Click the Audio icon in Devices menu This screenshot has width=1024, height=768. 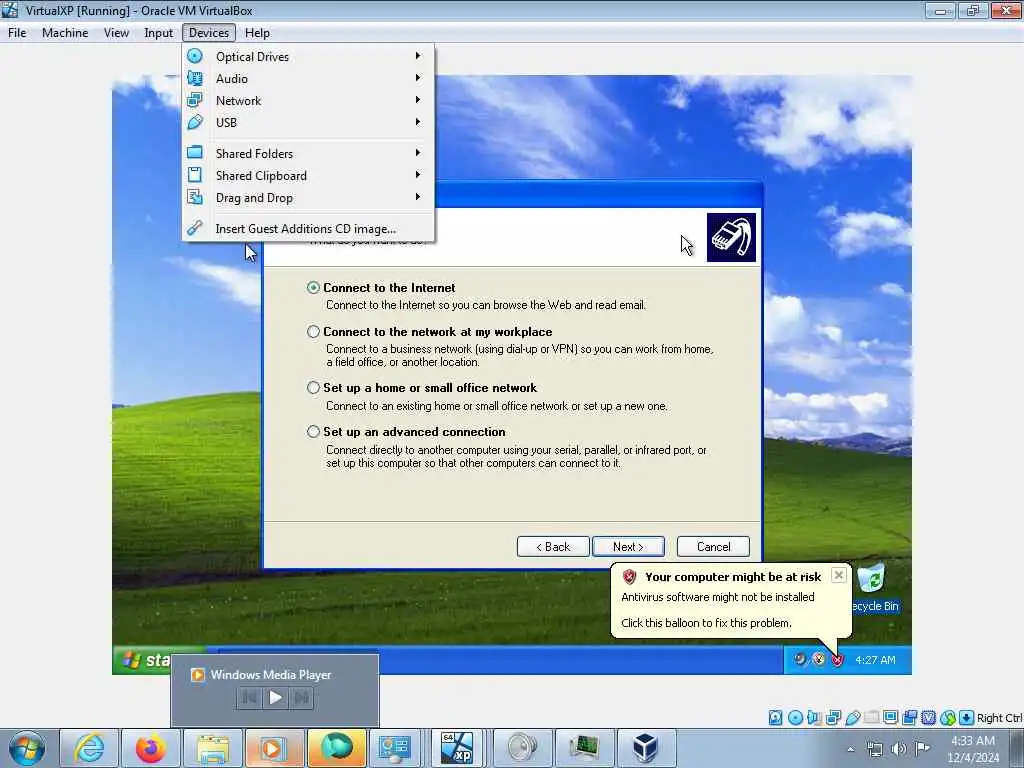(195, 78)
